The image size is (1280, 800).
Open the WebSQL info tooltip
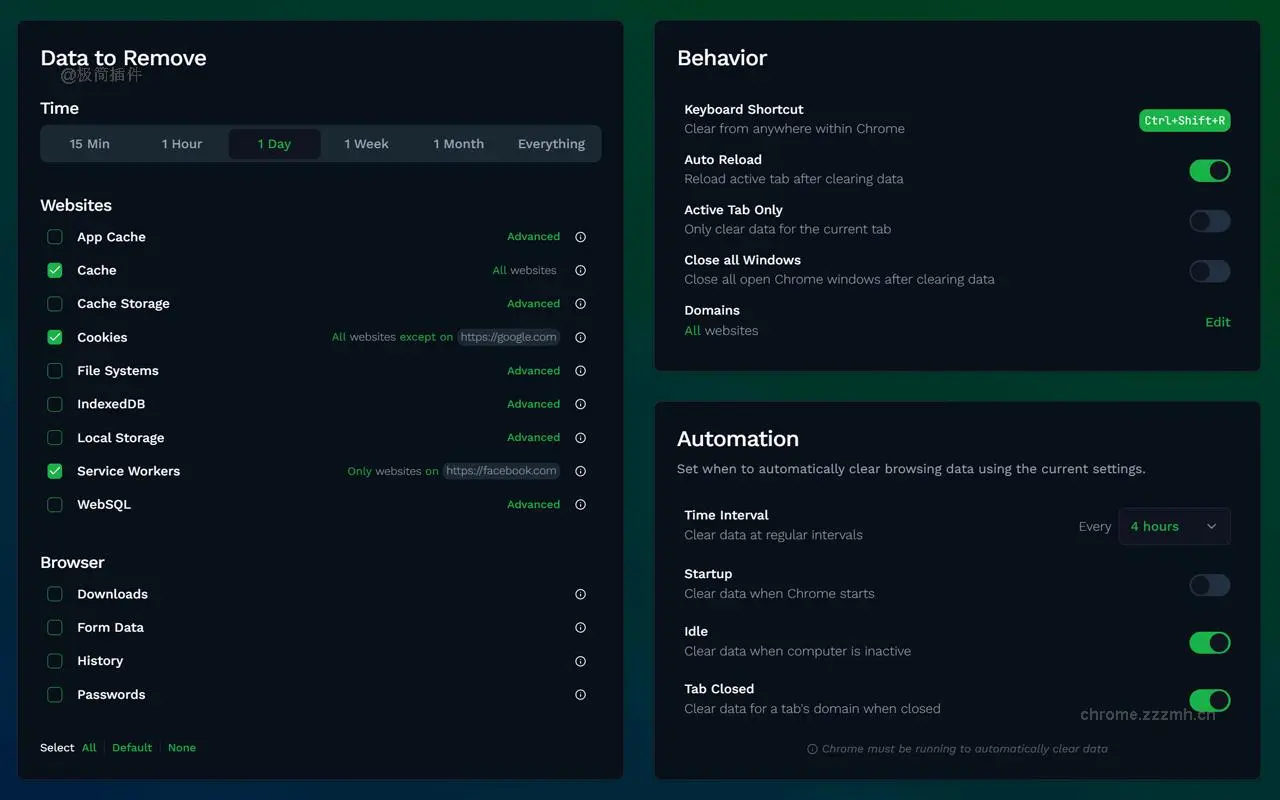[x=580, y=504]
